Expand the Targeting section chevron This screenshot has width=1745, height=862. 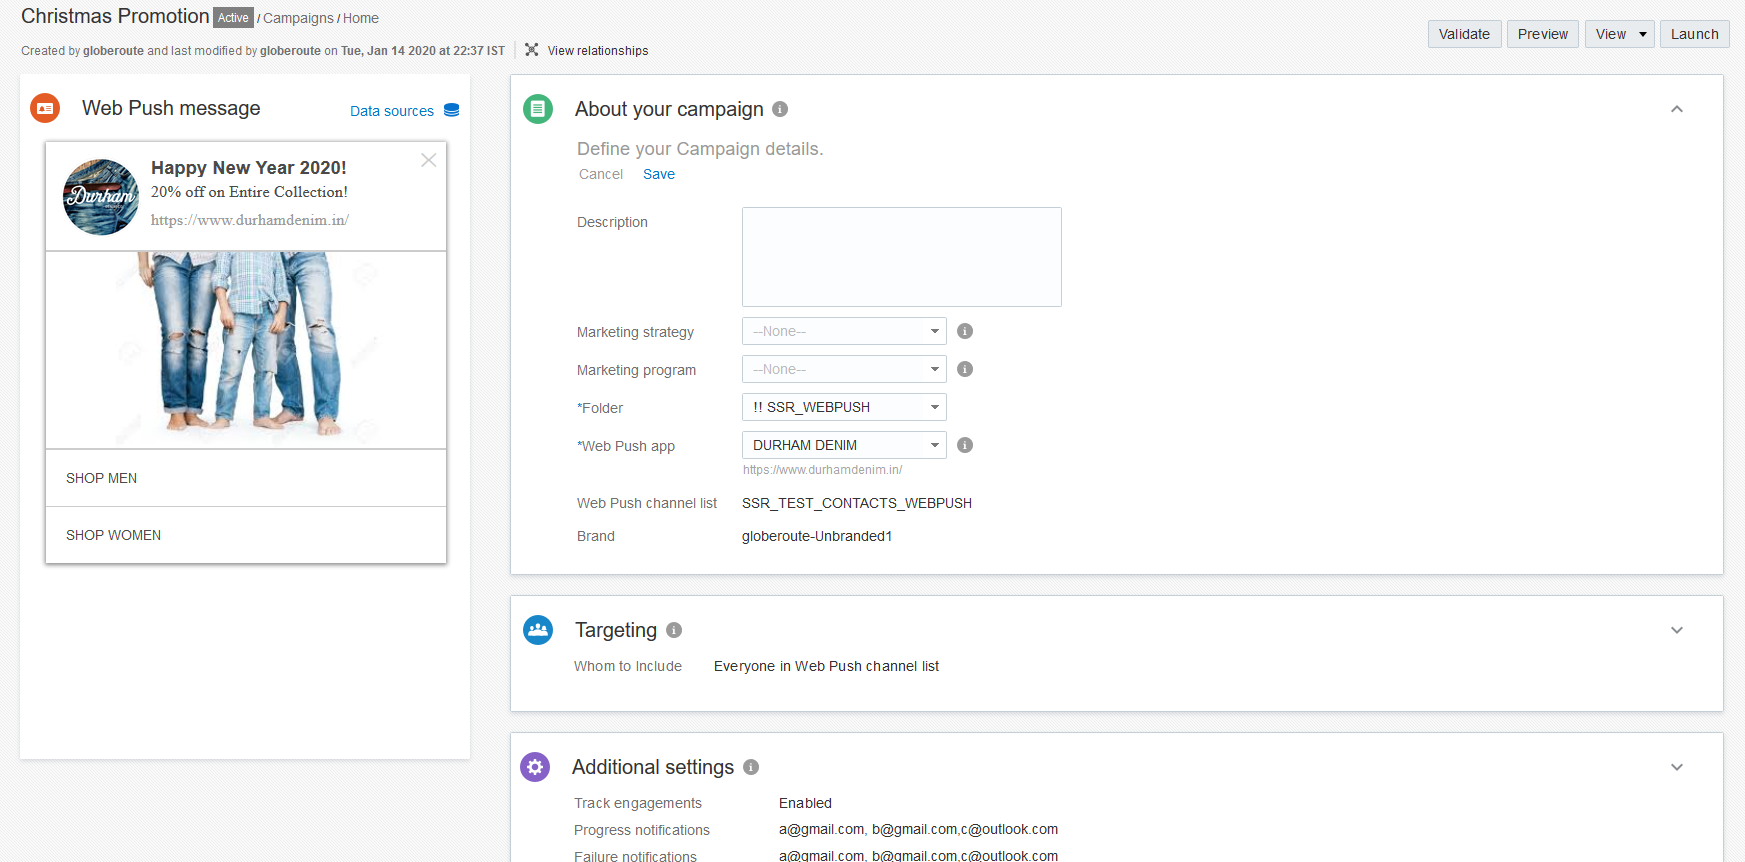(1677, 630)
